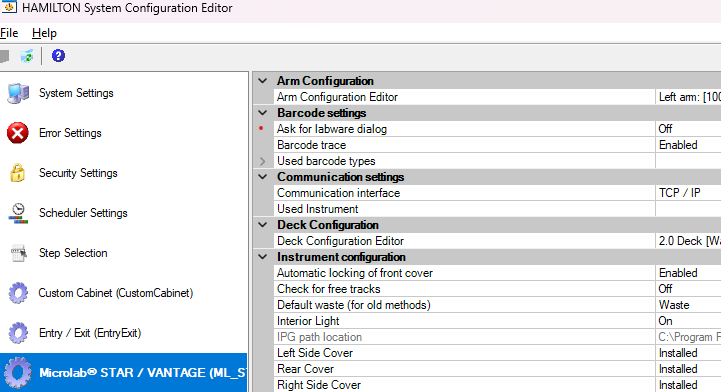
Task: Click the Waste value cell
Action: [688, 305]
